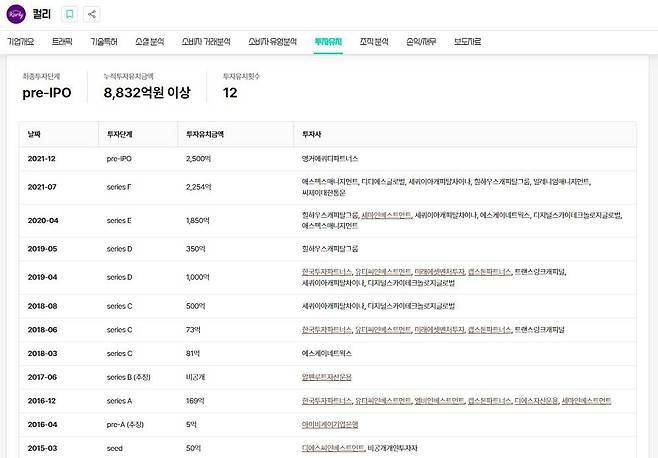Open the 소비자 거래분석 tab

tap(206, 42)
